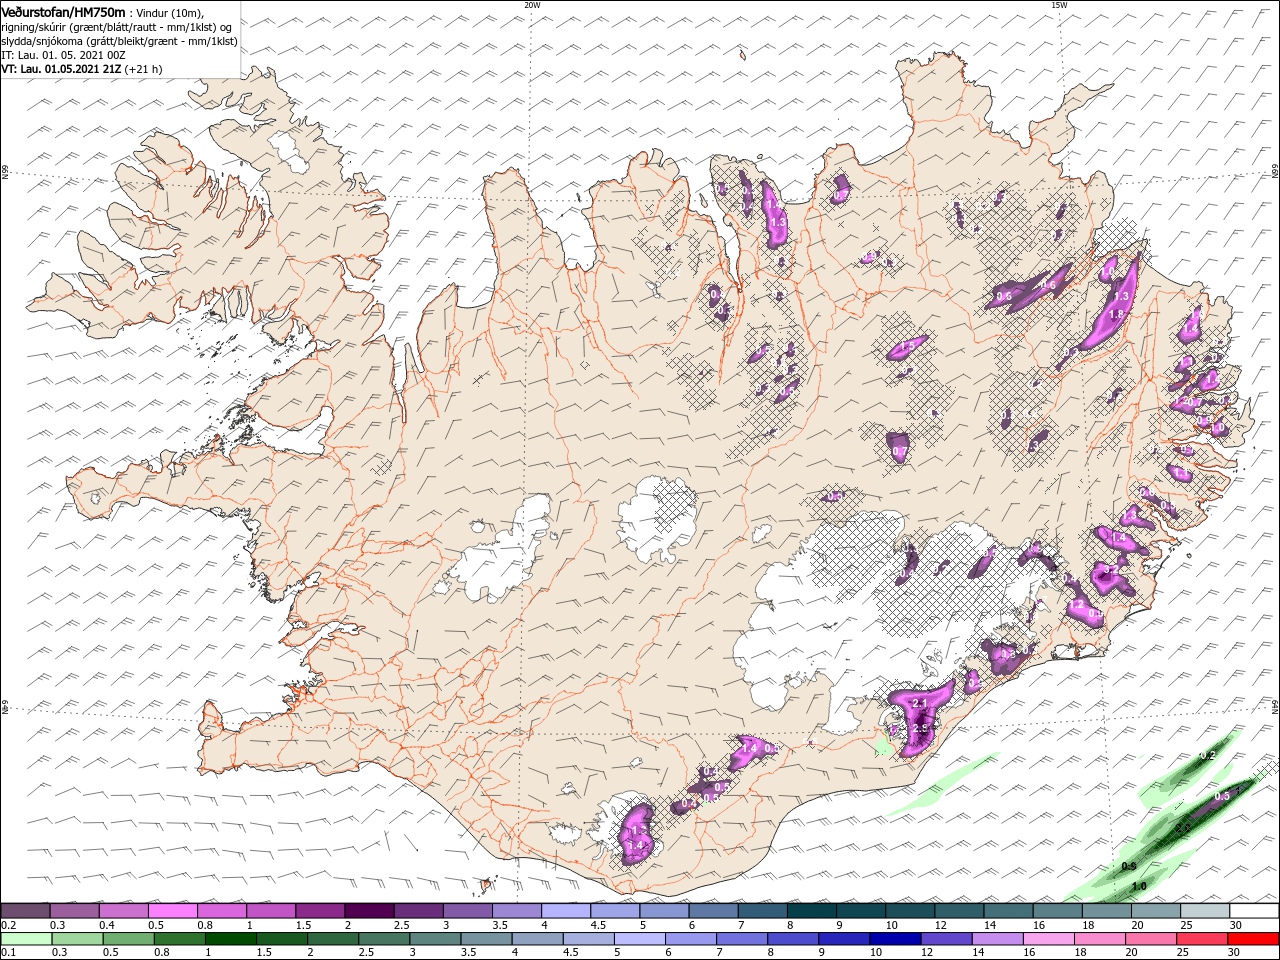Select the lower-row green swatch at 0.5
Screen dimensions: 1280x960
pyautogui.click(x=129, y=939)
